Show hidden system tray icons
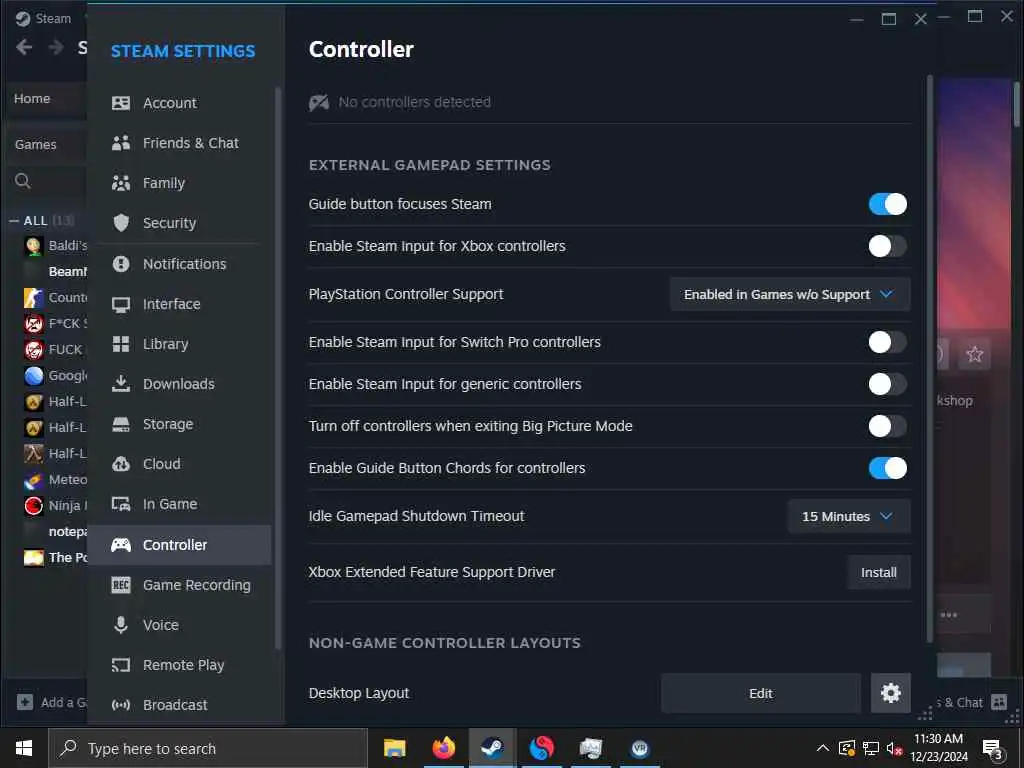The width and height of the screenshot is (1024, 768). 823,748
